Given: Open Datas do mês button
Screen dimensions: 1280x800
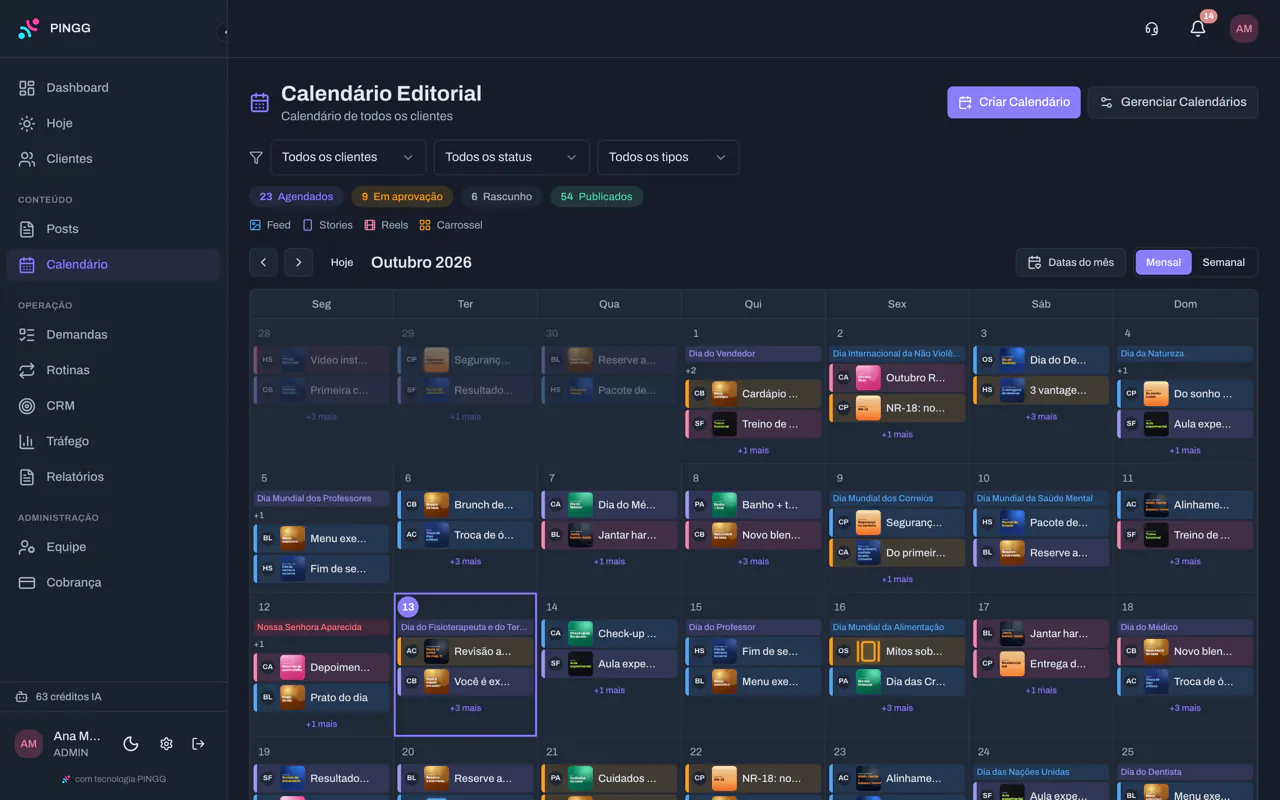Looking at the screenshot, I should click(1071, 262).
